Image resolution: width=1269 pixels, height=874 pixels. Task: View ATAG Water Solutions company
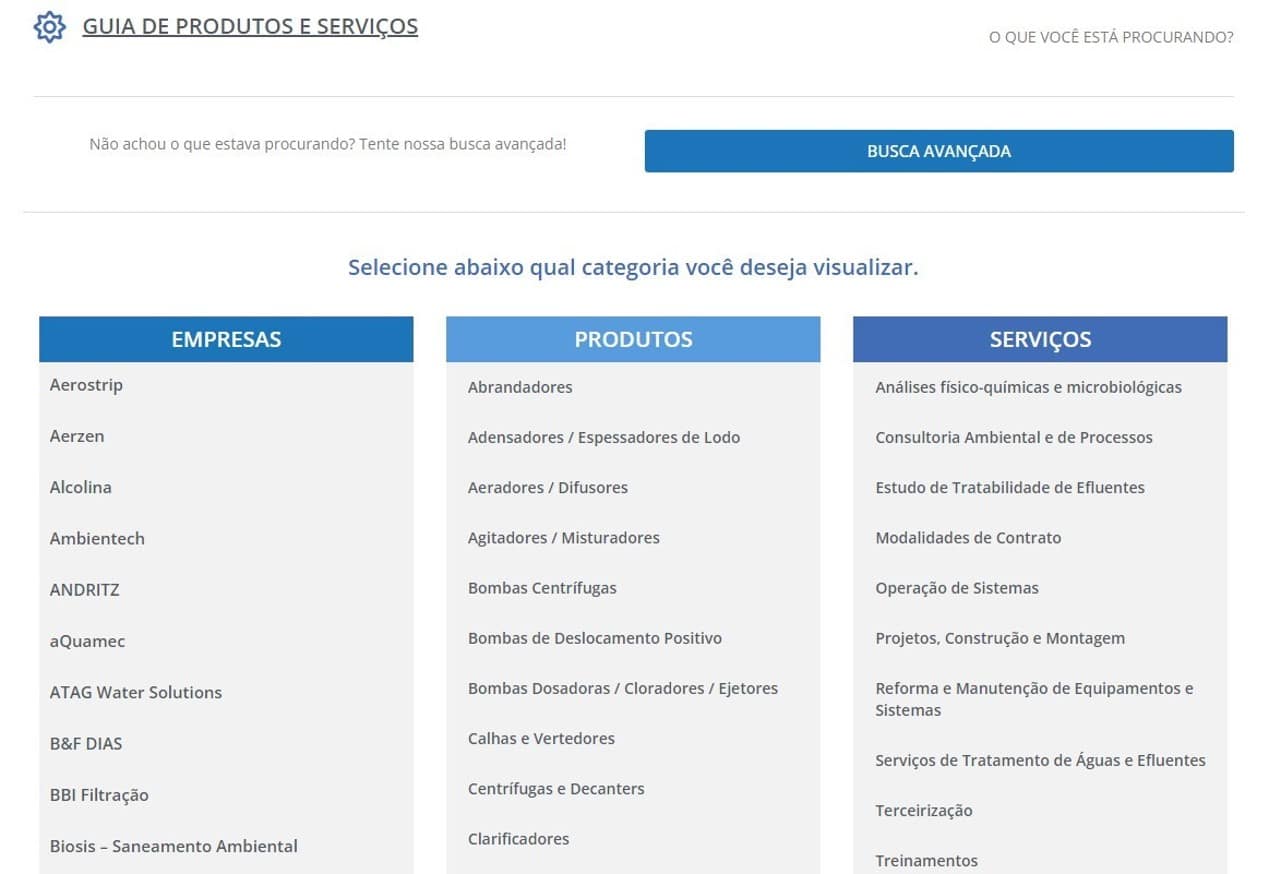pyautogui.click(x=136, y=692)
